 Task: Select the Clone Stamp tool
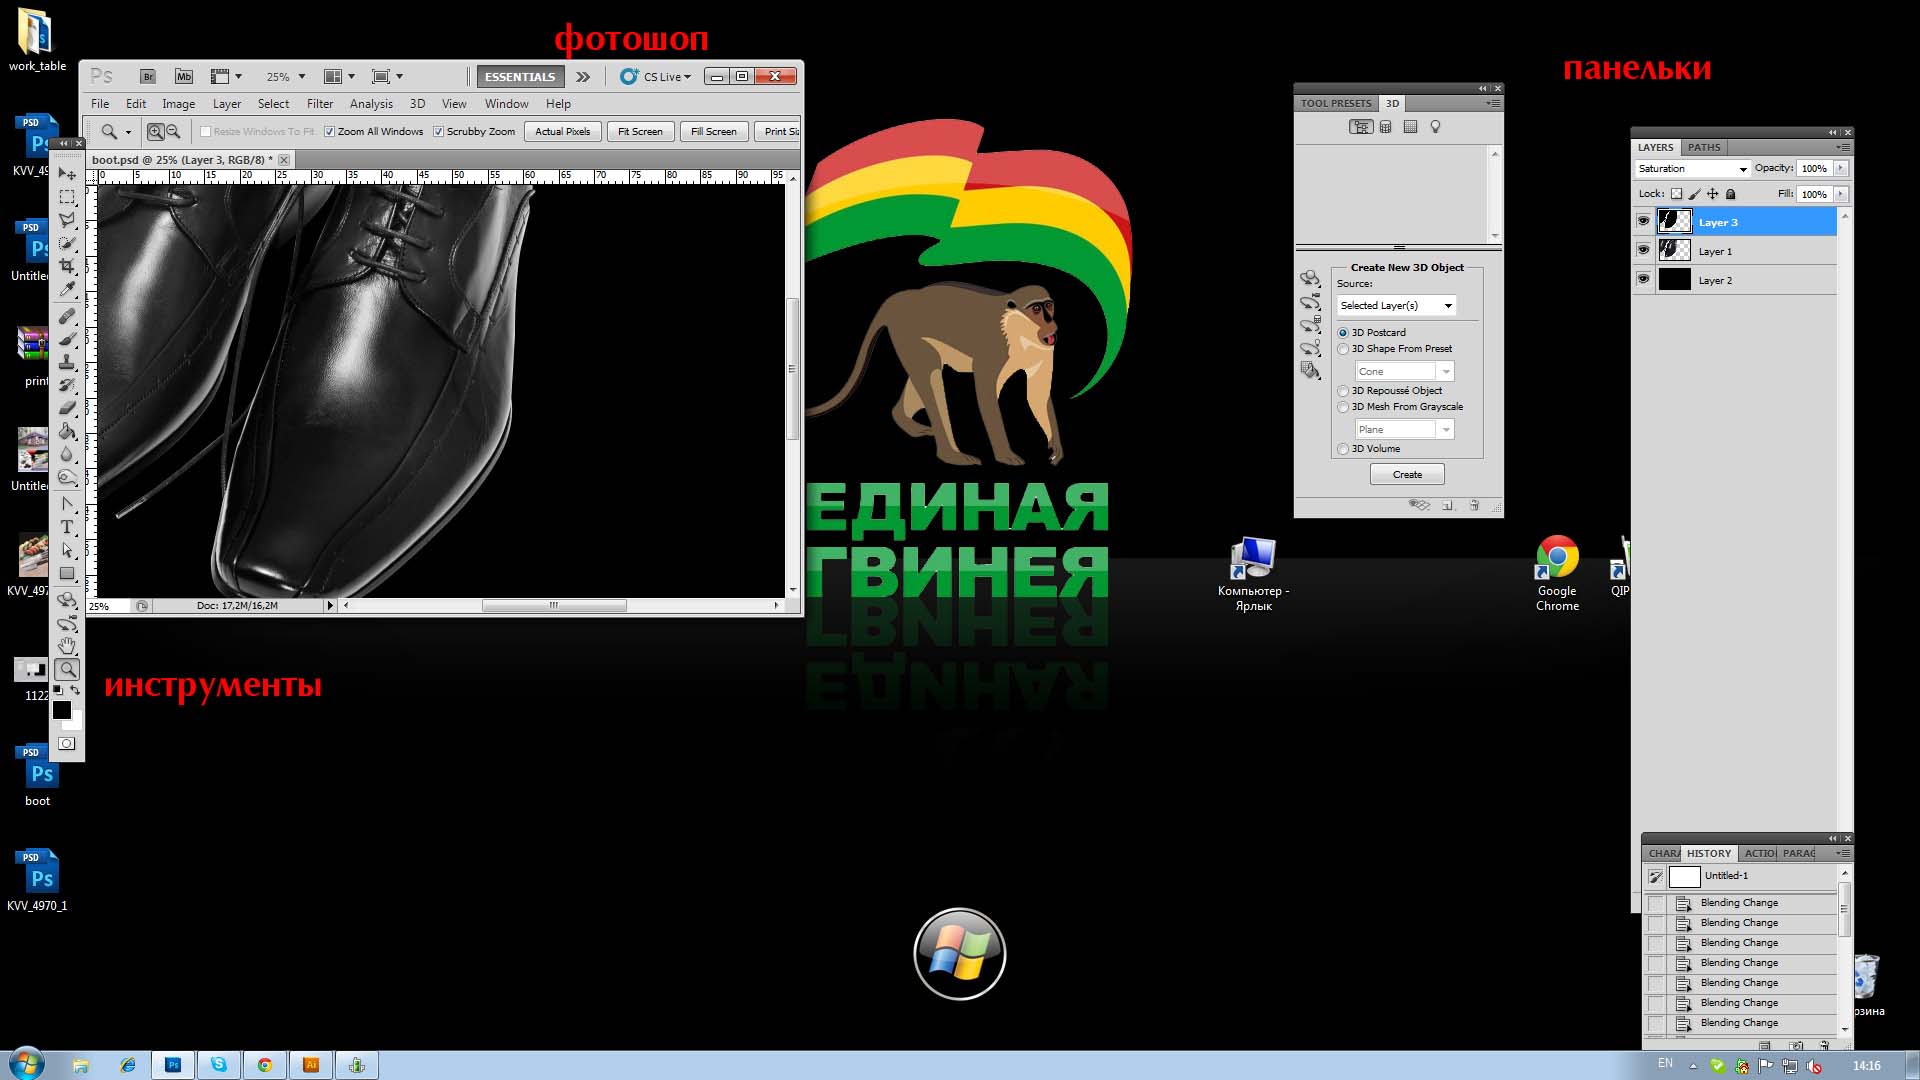point(67,362)
